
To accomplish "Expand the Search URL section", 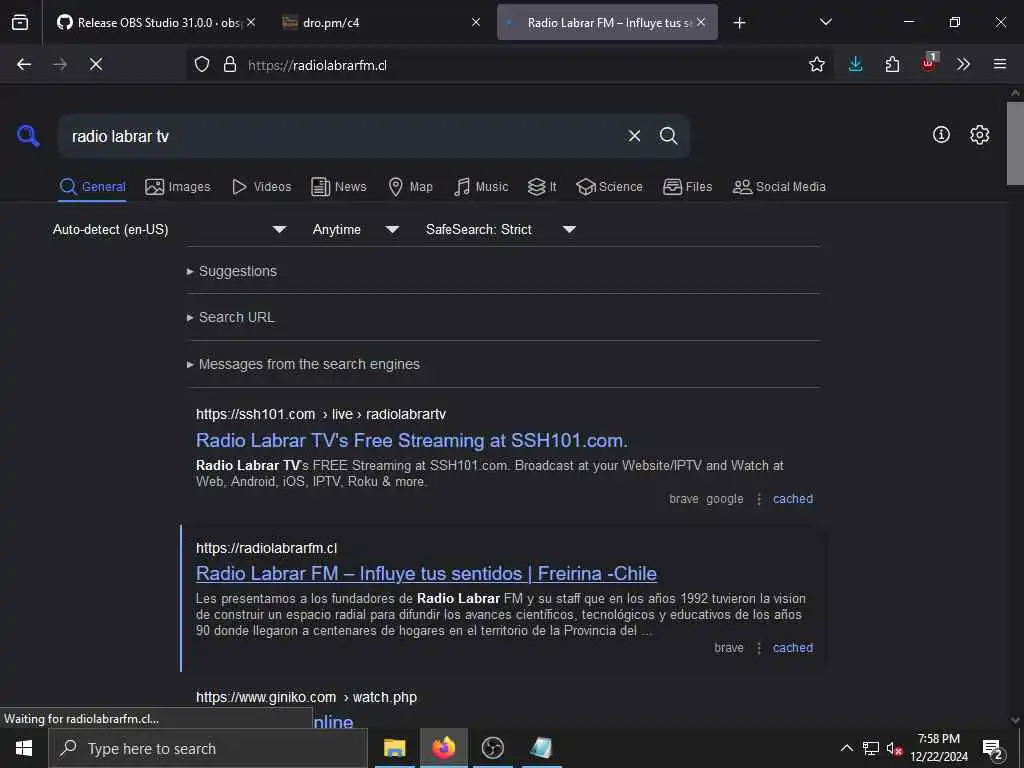I will click(231, 317).
